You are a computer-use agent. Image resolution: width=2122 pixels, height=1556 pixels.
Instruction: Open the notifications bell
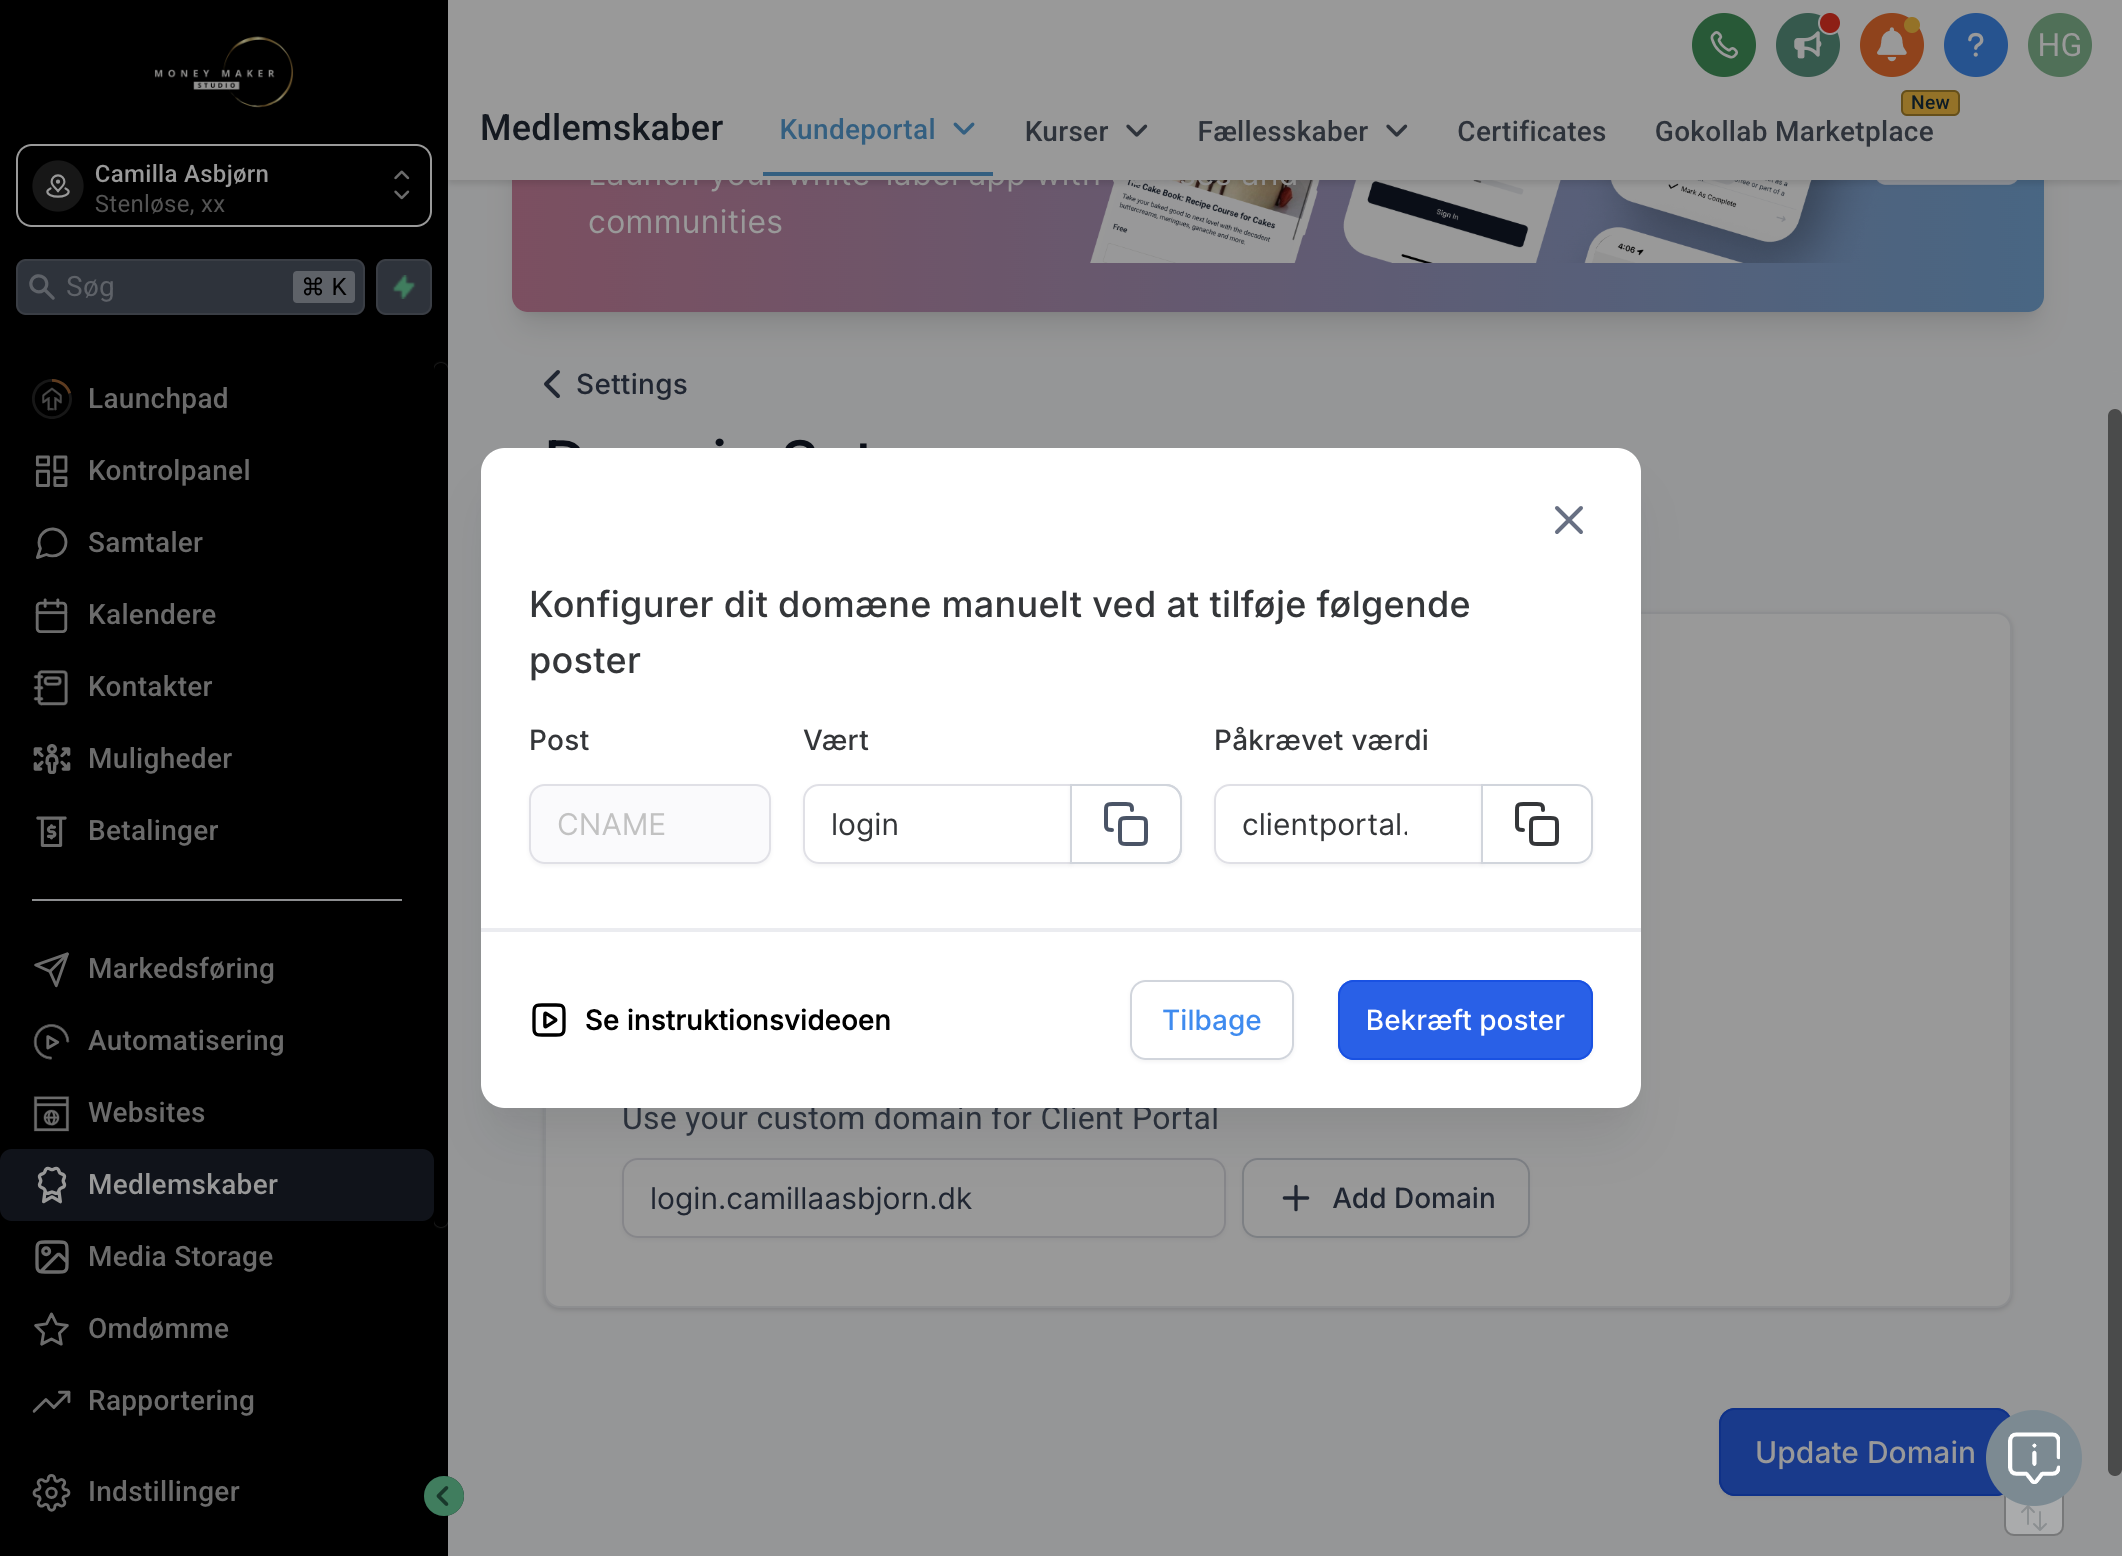coord(1891,45)
